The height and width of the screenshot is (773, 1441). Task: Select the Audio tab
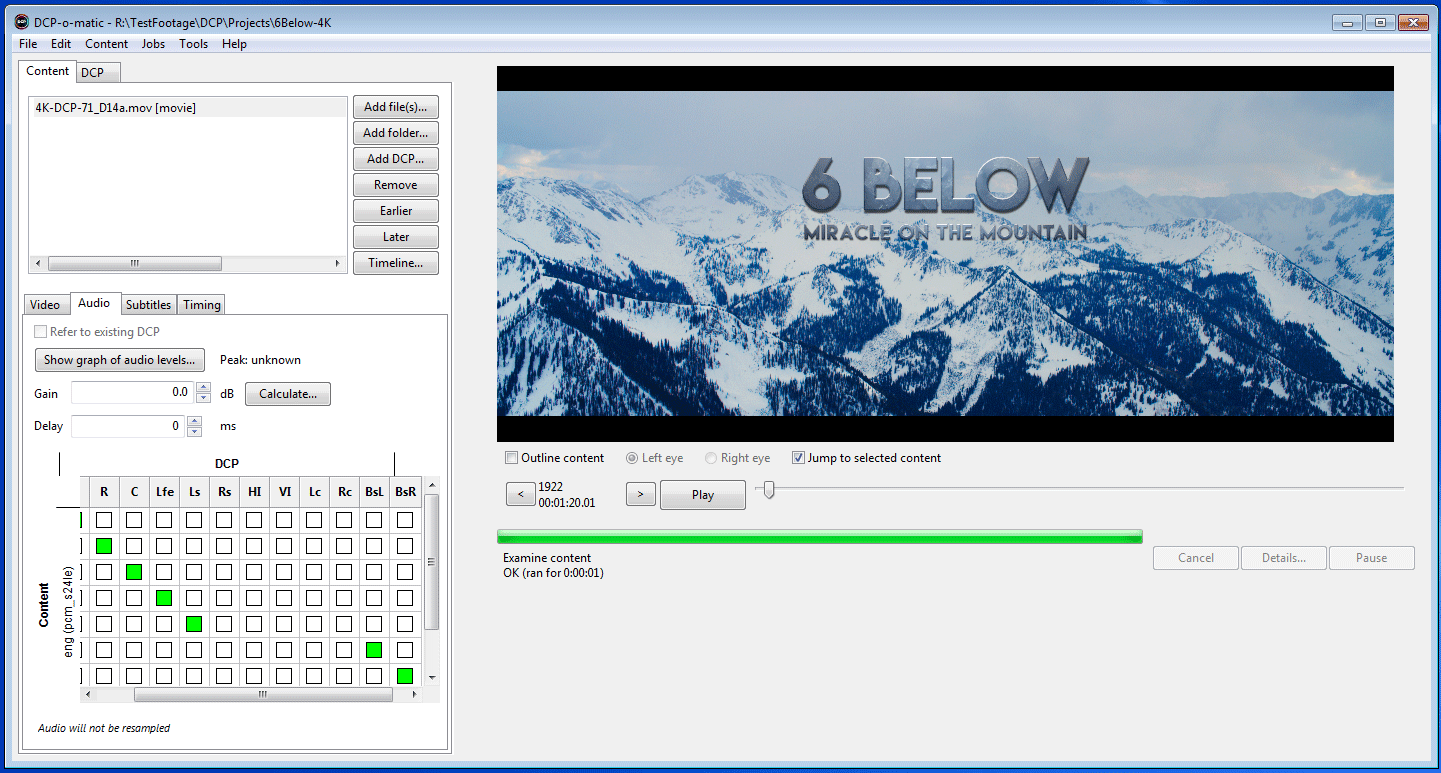click(94, 303)
